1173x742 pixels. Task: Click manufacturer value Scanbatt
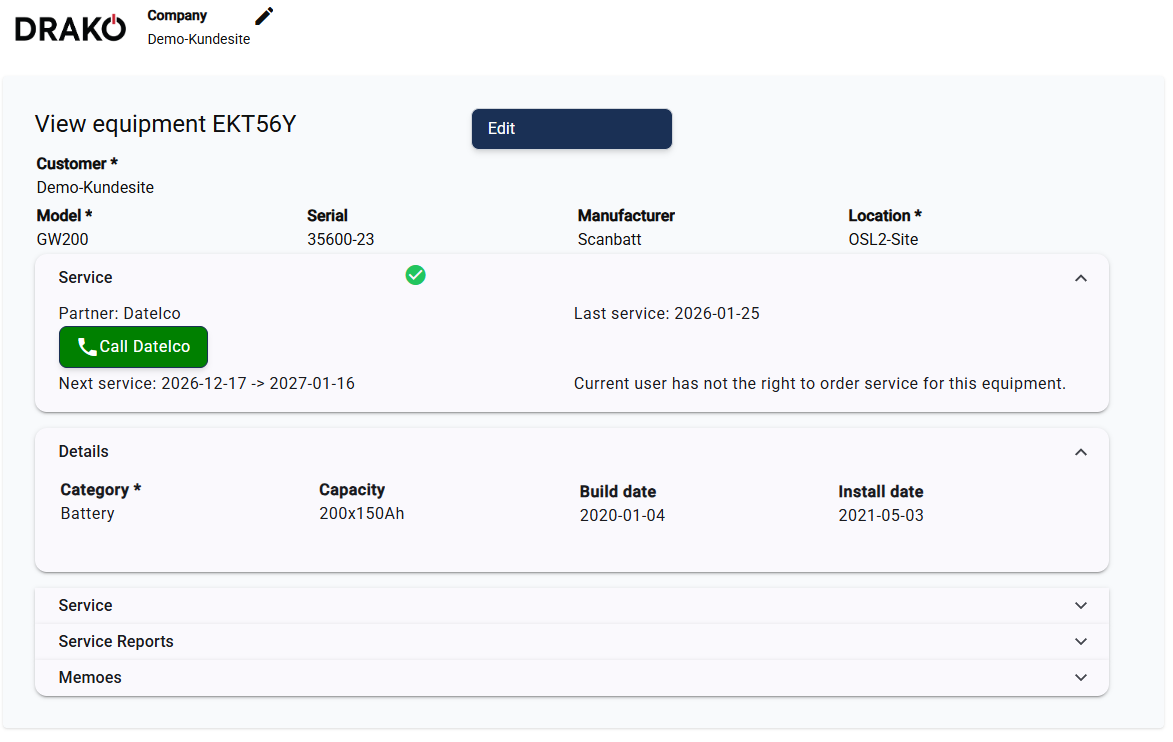(x=610, y=239)
